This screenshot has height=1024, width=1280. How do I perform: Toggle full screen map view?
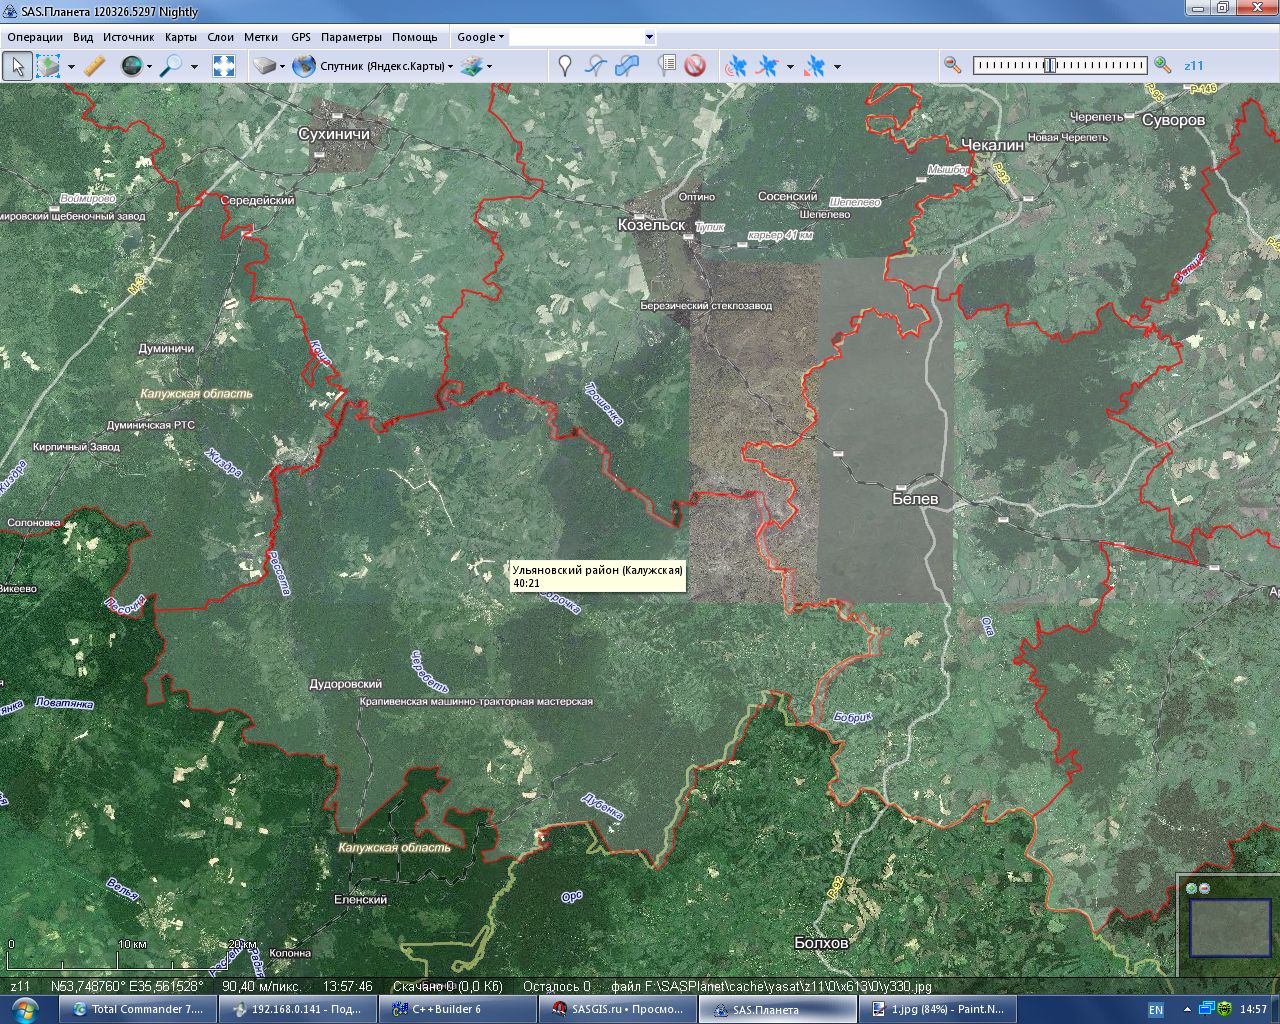(x=224, y=66)
